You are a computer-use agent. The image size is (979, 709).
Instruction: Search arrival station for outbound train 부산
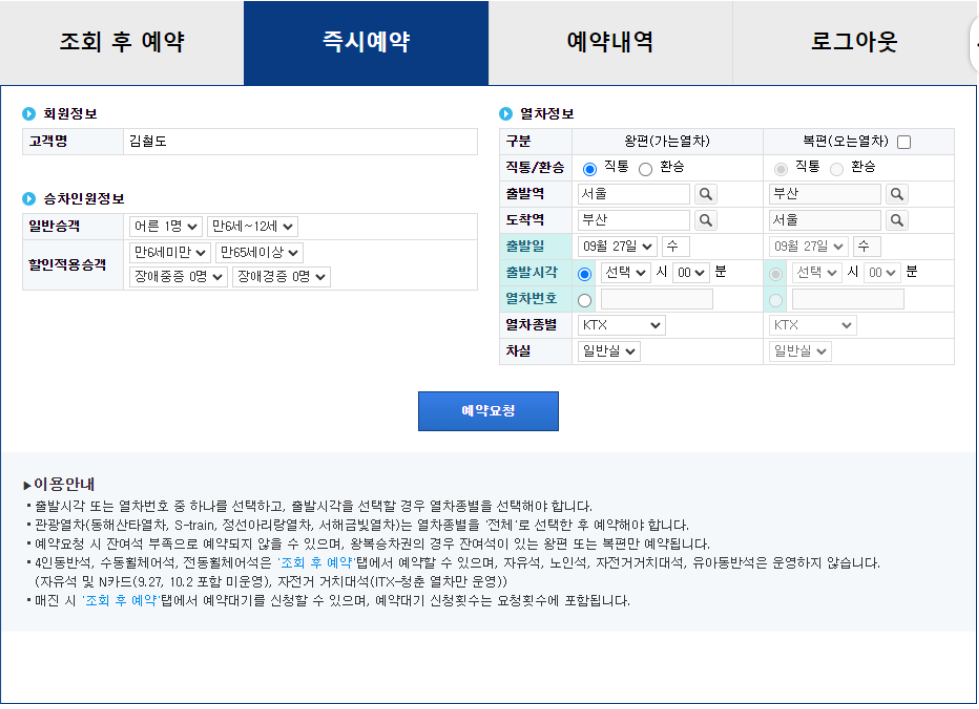(706, 220)
